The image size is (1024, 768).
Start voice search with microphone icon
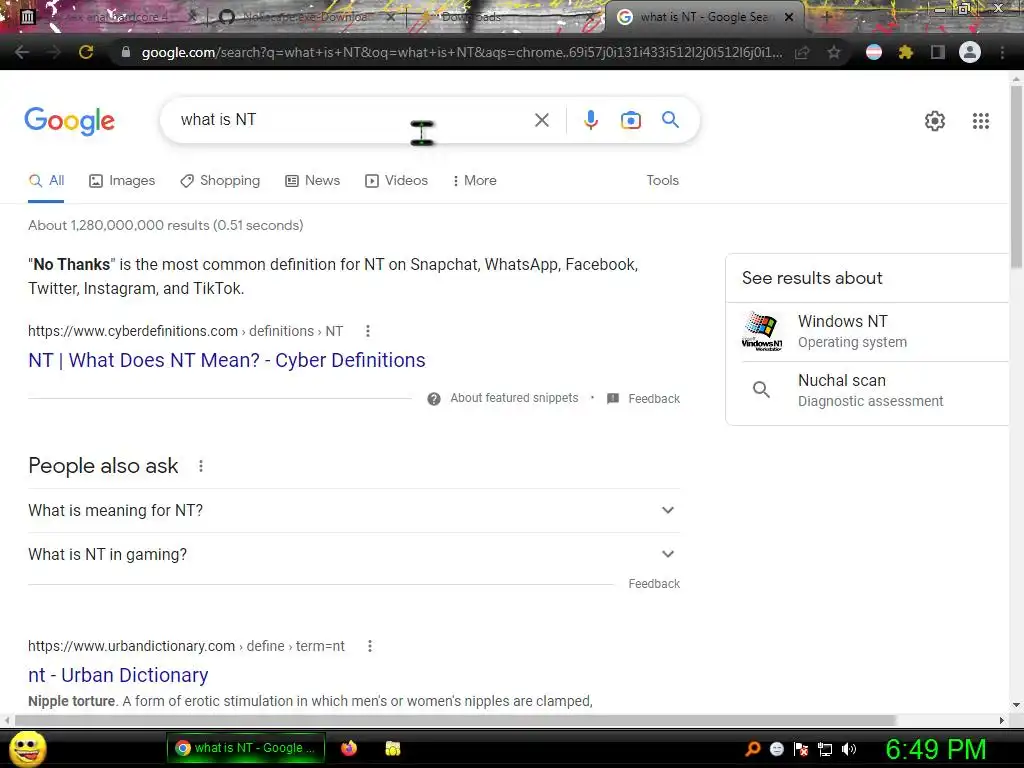click(591, 120)
